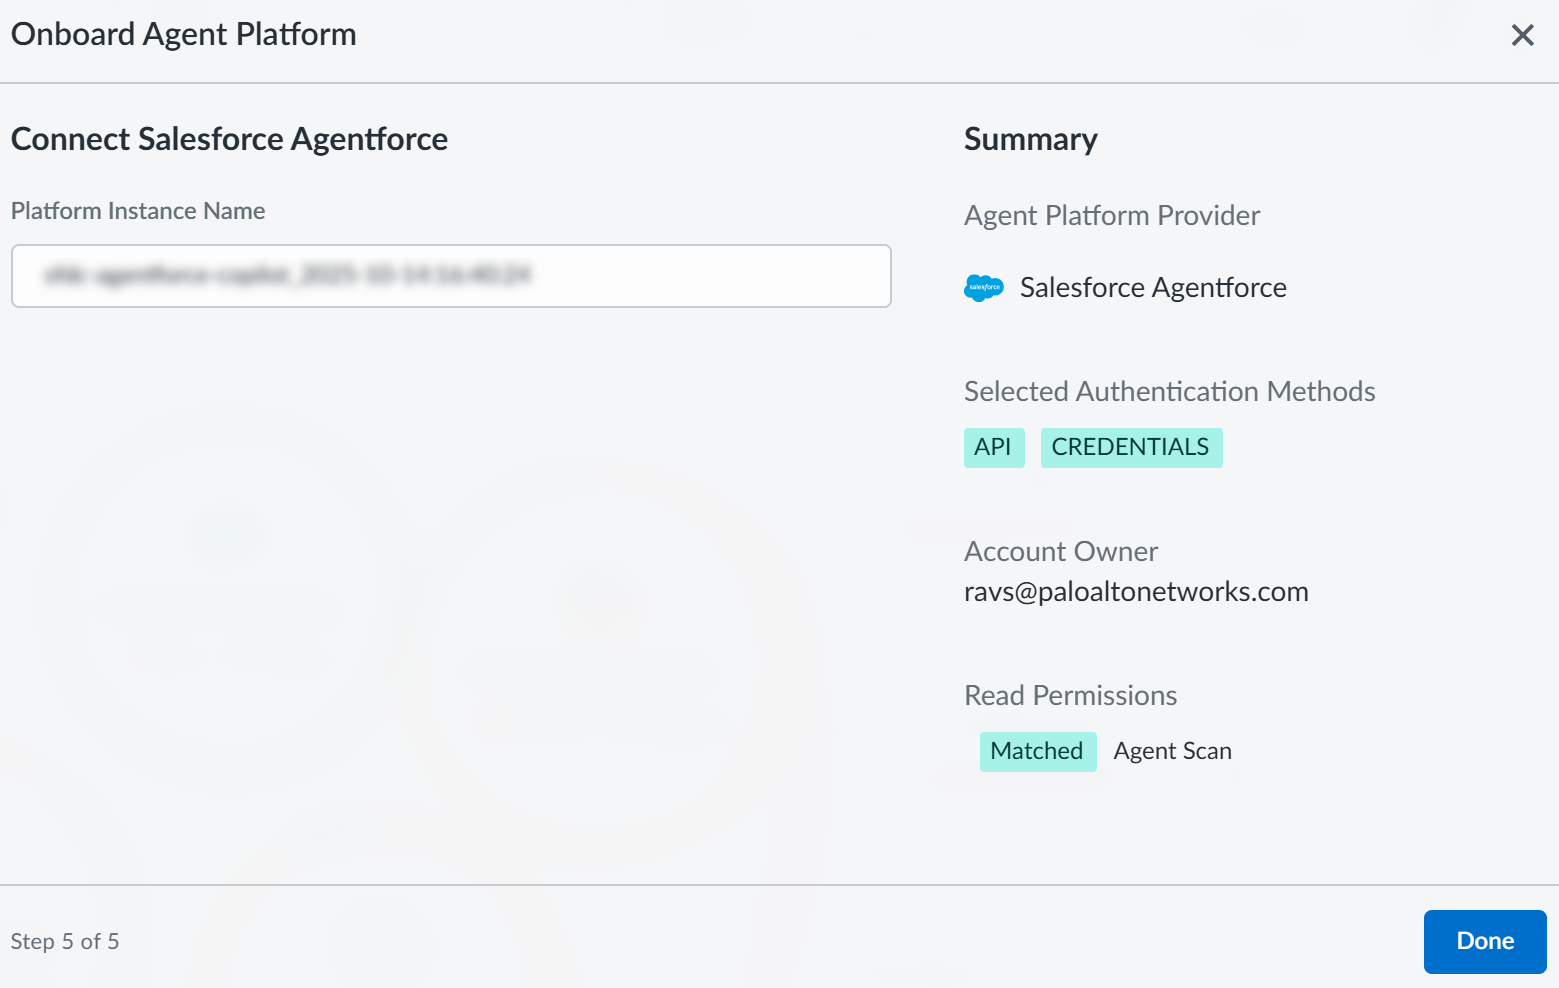
Task: Select the CREDENTIALS authentication badge
Action: 1130,447
